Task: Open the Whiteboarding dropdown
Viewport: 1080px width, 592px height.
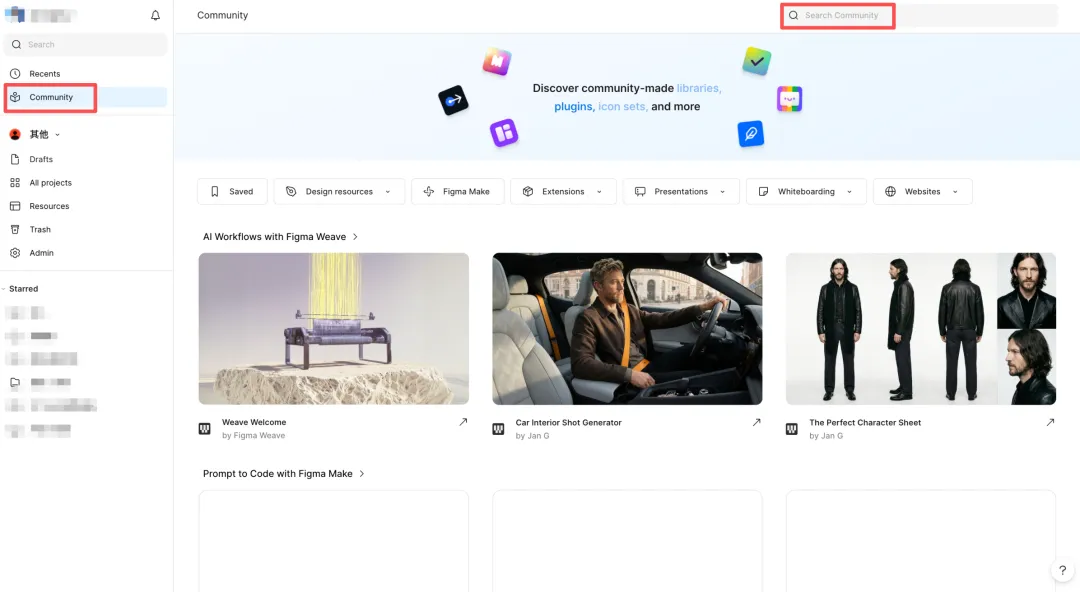Action: (806, 192)
